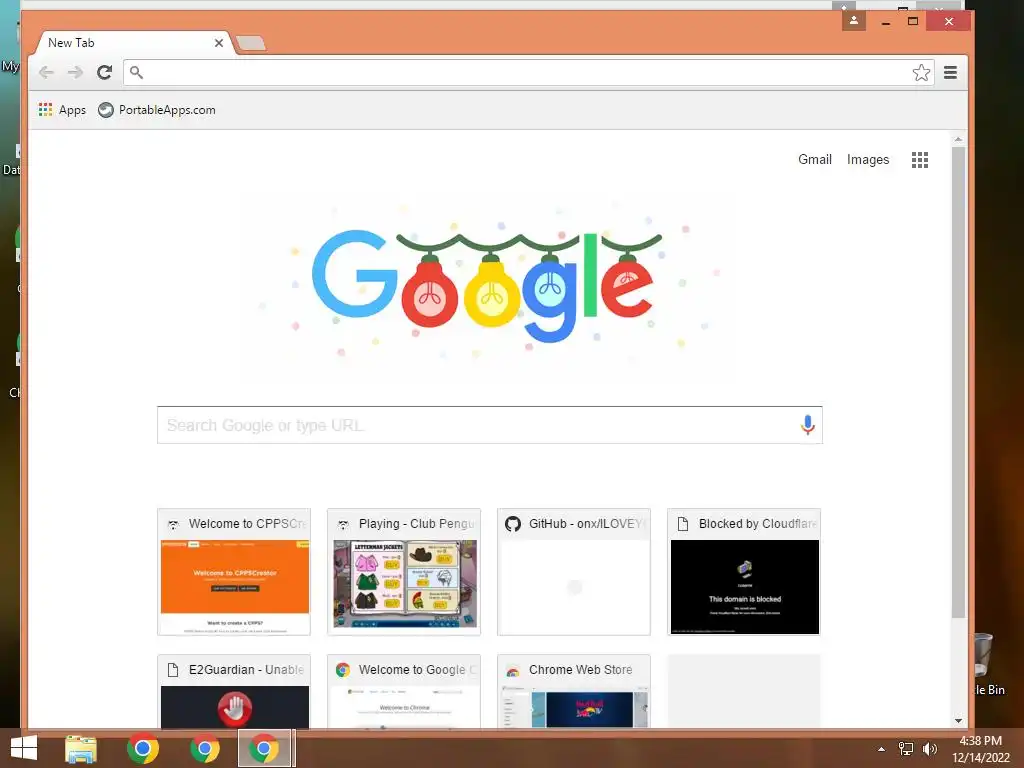Open the Chrome Web Store thumbnail
Viewport: 1024px width, 768px height.
[x=574, y=691]
